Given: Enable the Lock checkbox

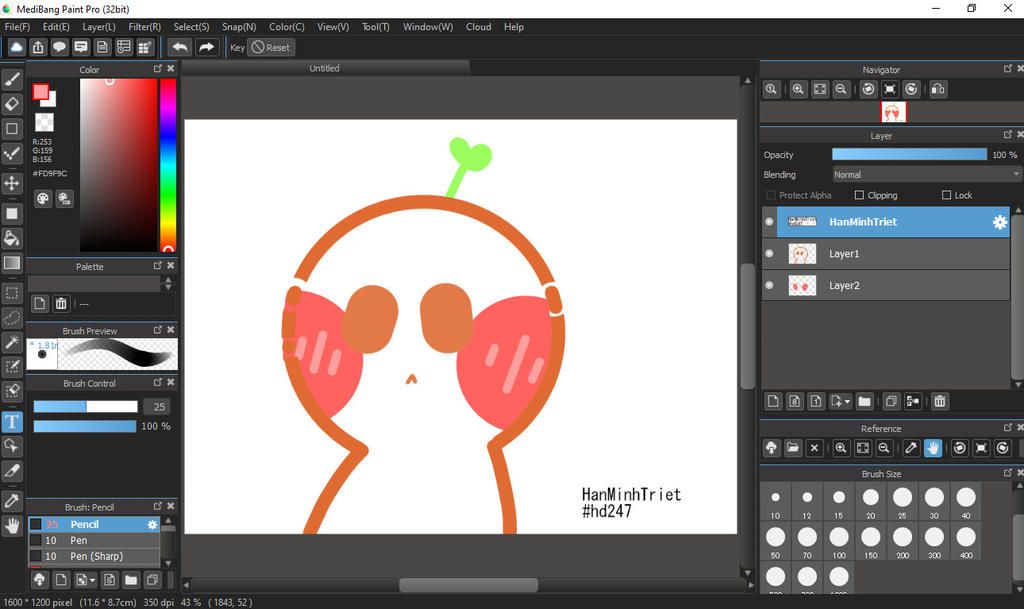Looking at the screenshot, I should click(x=946, y=195).
